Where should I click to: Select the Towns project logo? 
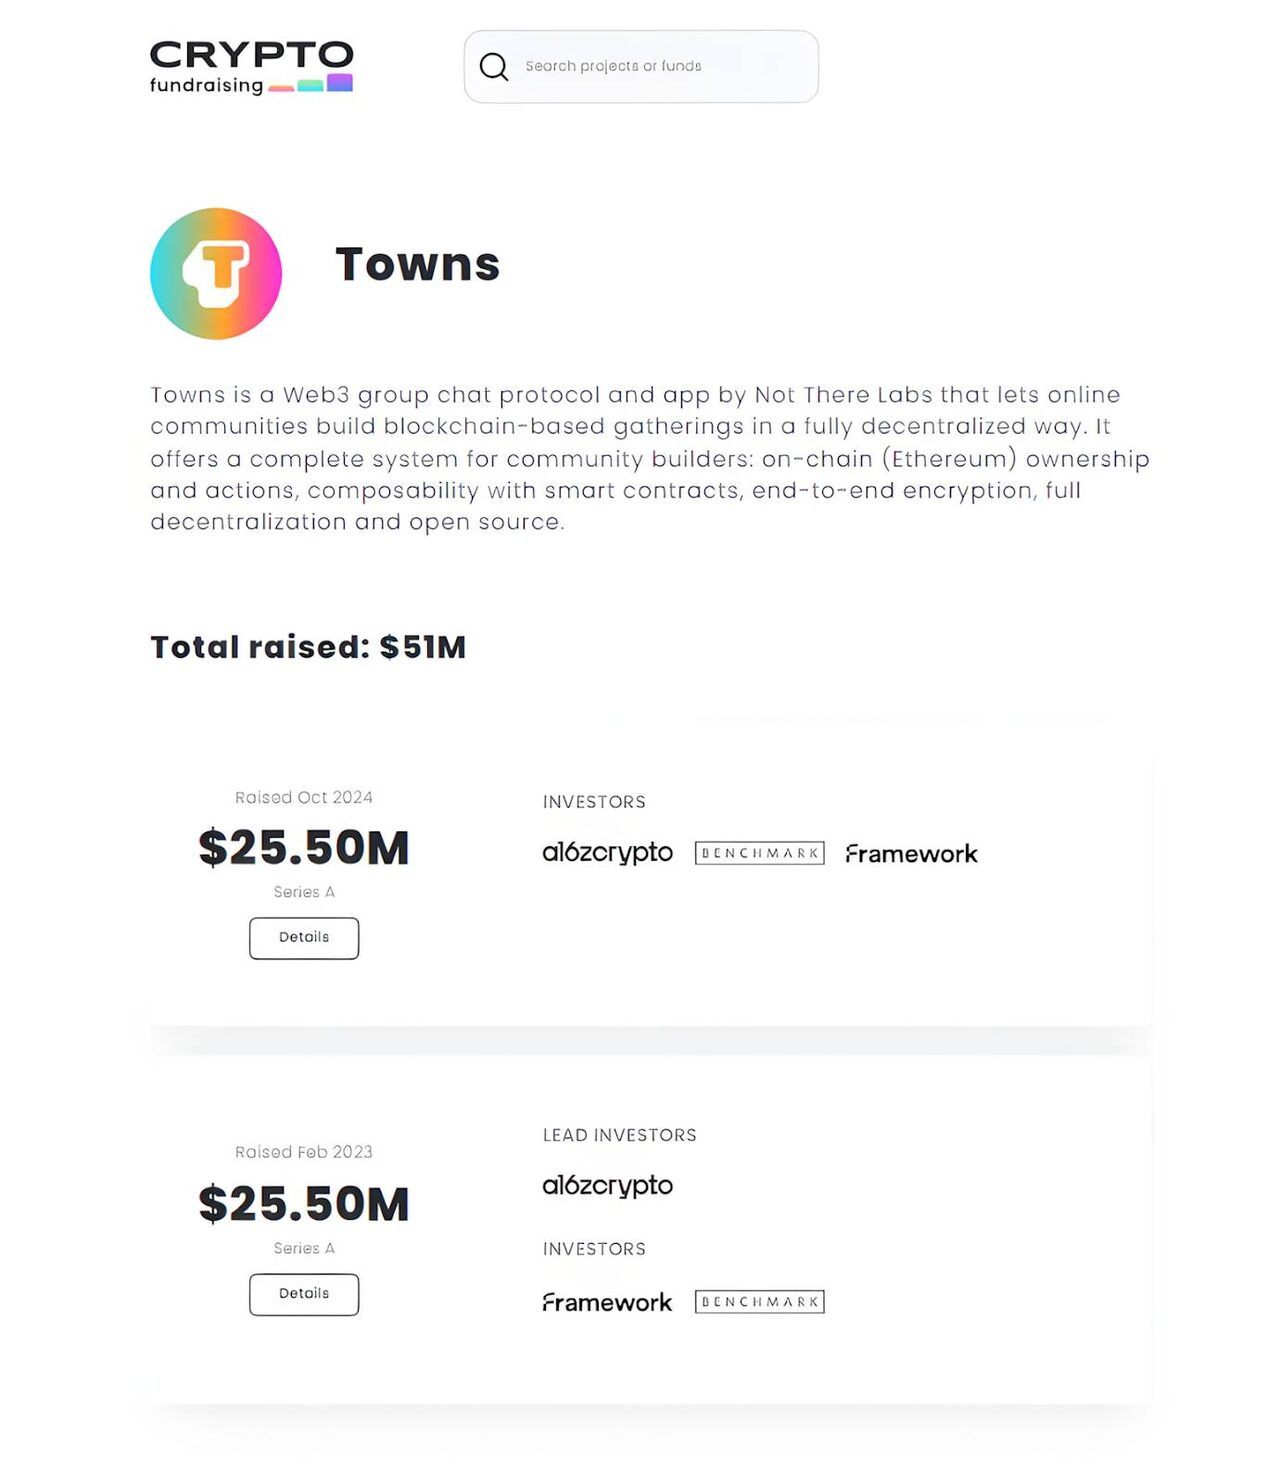216,272
